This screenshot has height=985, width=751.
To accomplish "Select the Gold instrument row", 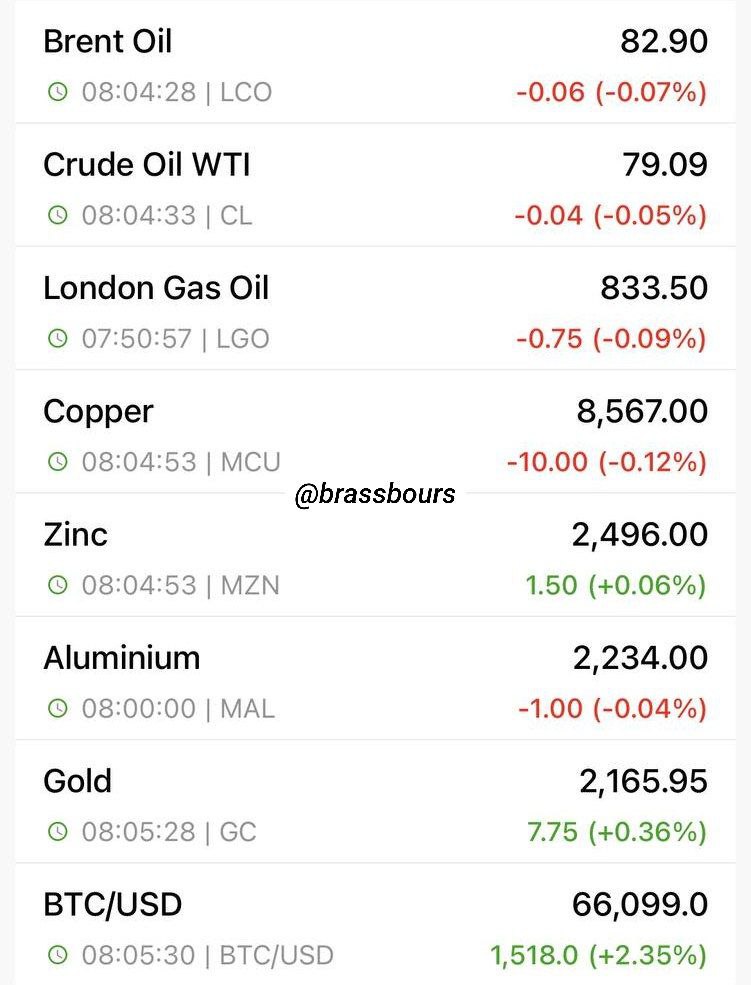I will (376, 801).
